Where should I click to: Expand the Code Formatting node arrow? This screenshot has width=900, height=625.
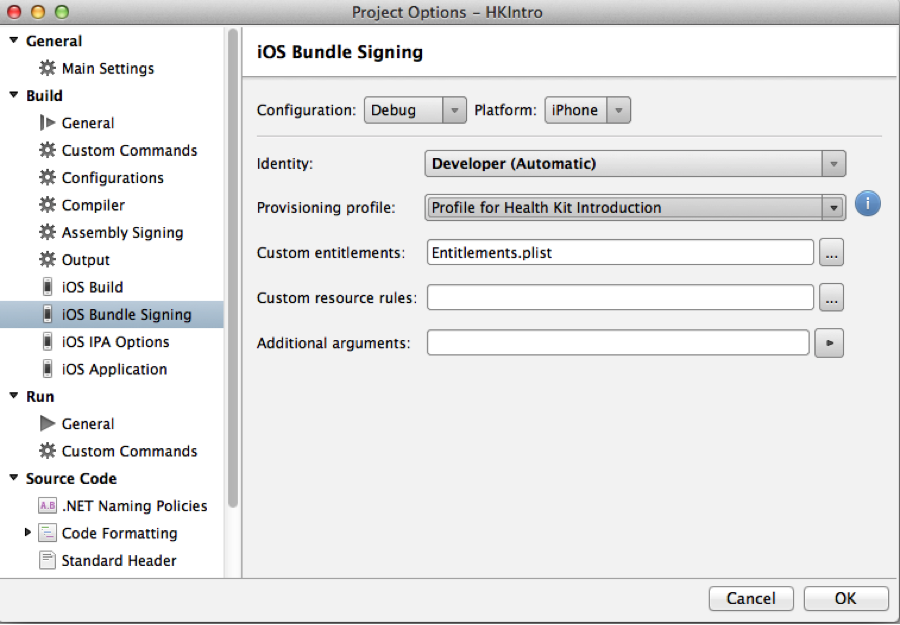tap(28, 533)
